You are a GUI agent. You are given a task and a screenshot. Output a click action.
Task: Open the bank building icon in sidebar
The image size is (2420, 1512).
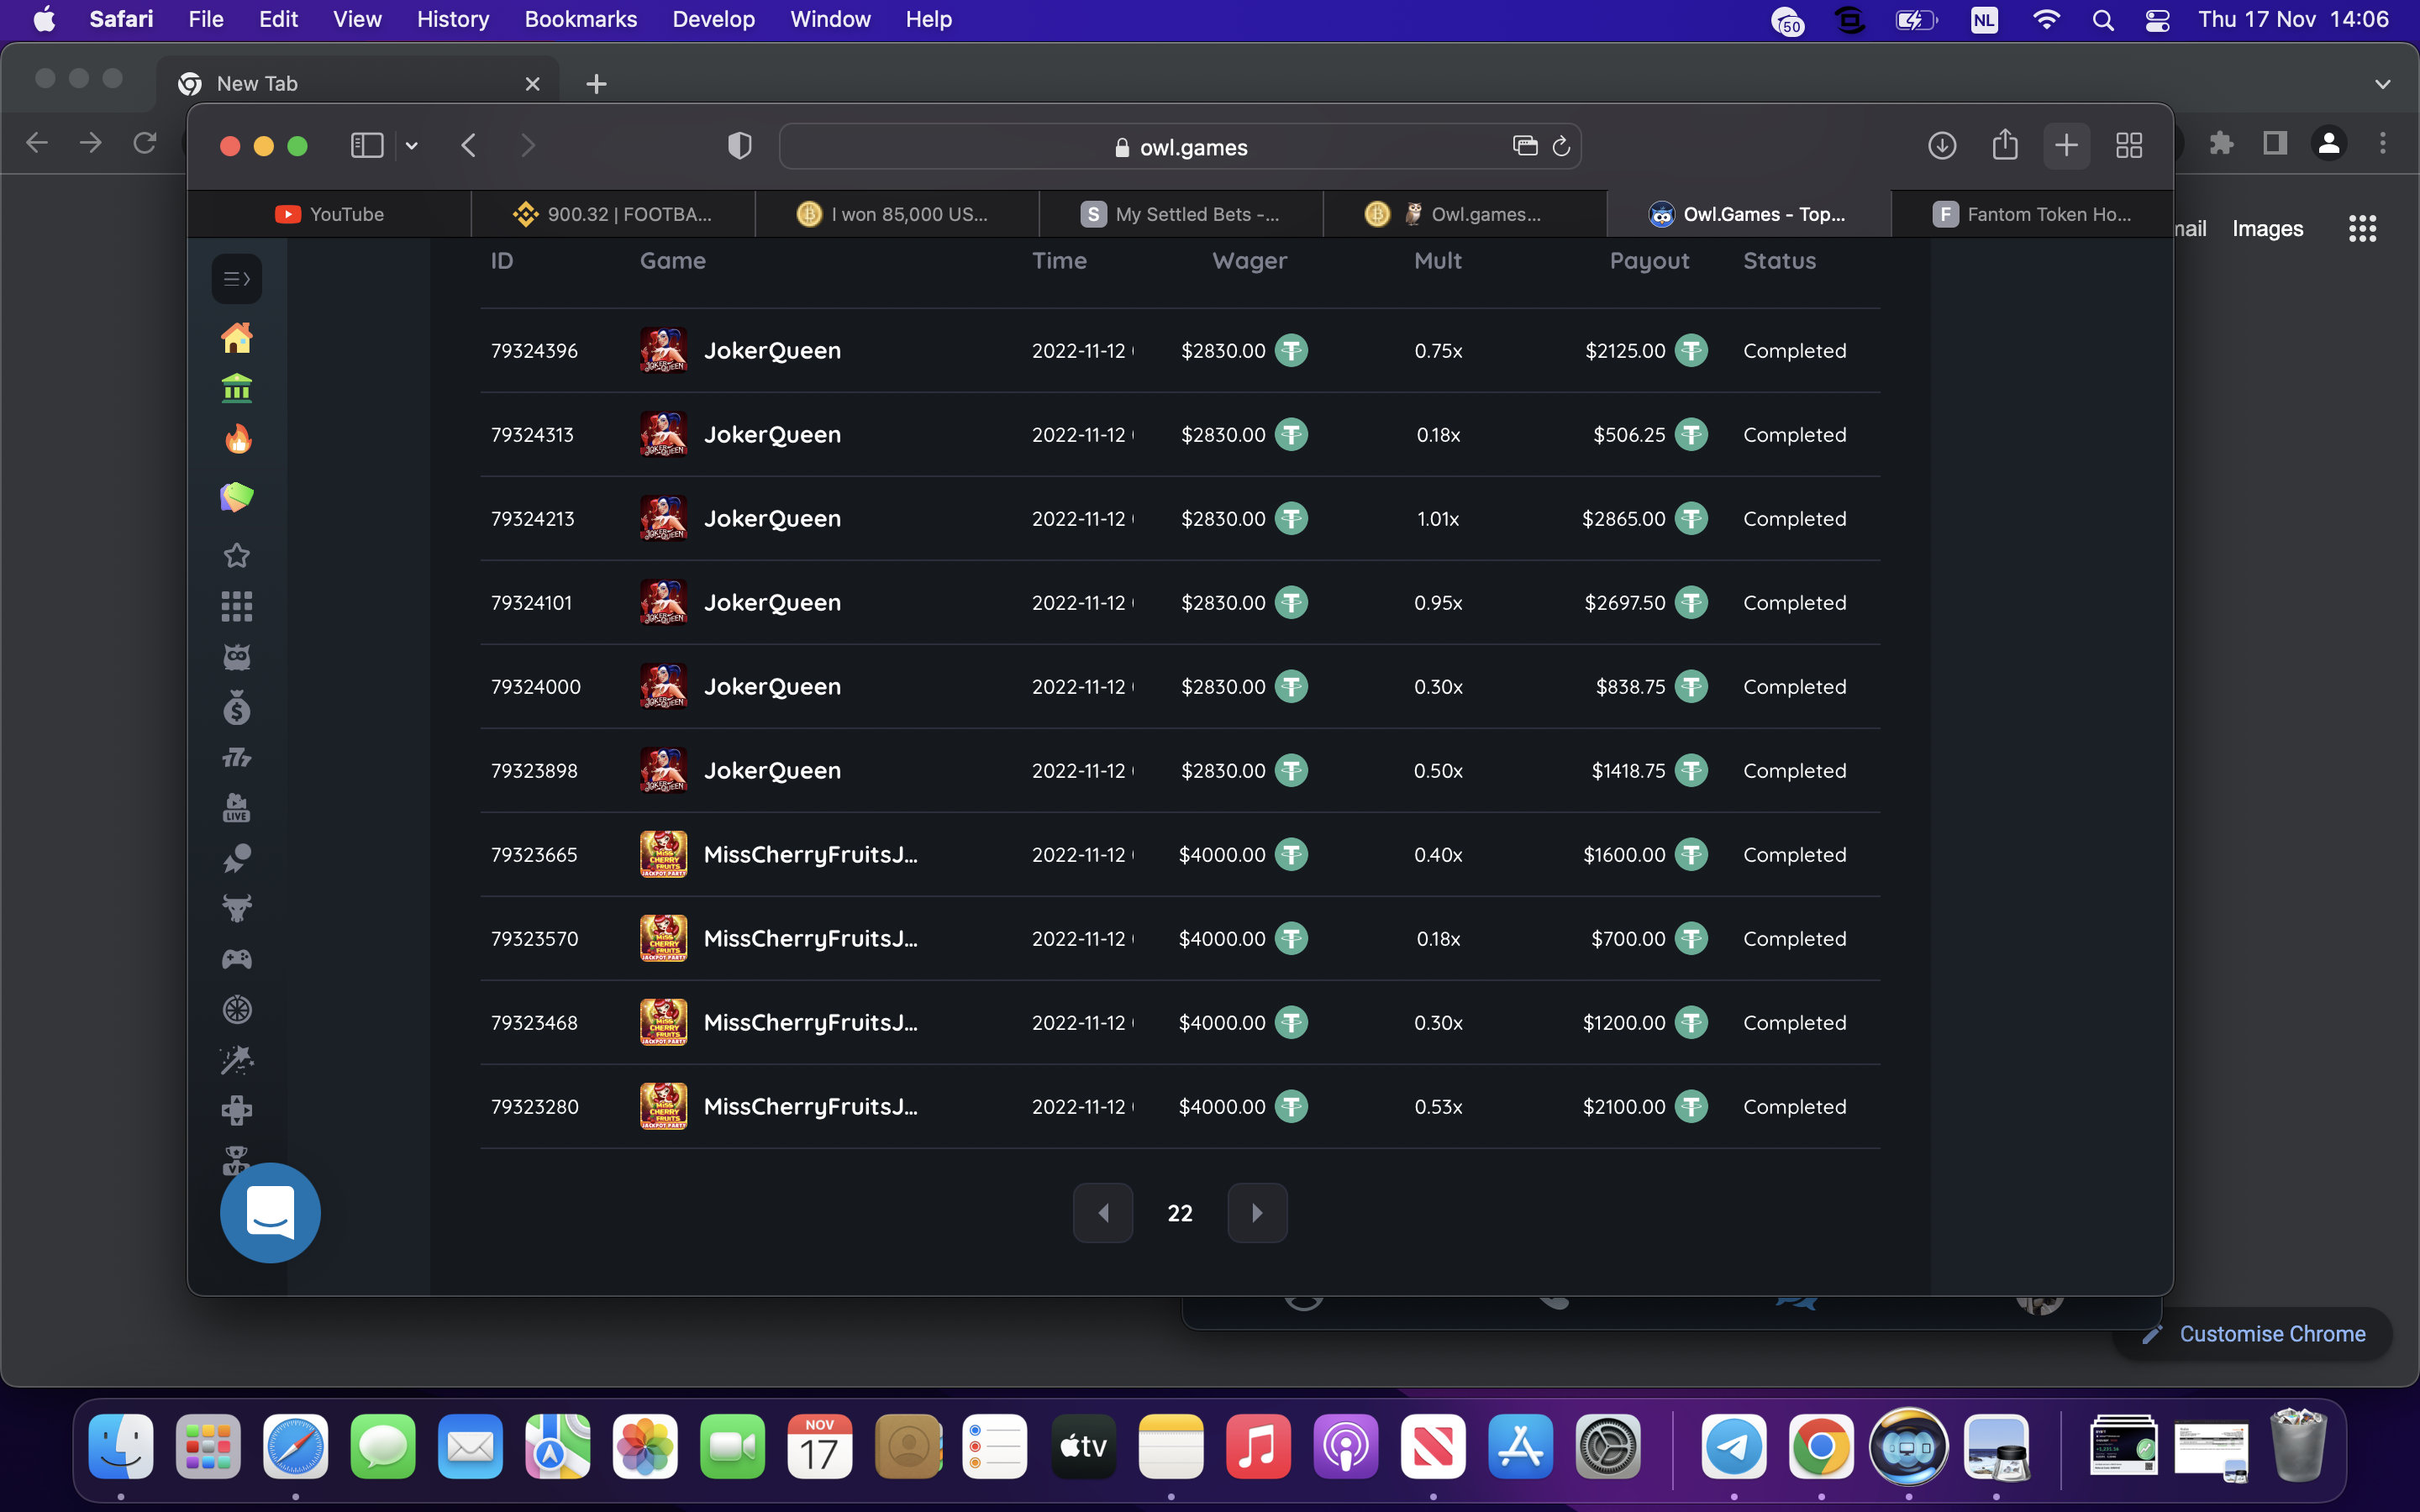[237, 388]
